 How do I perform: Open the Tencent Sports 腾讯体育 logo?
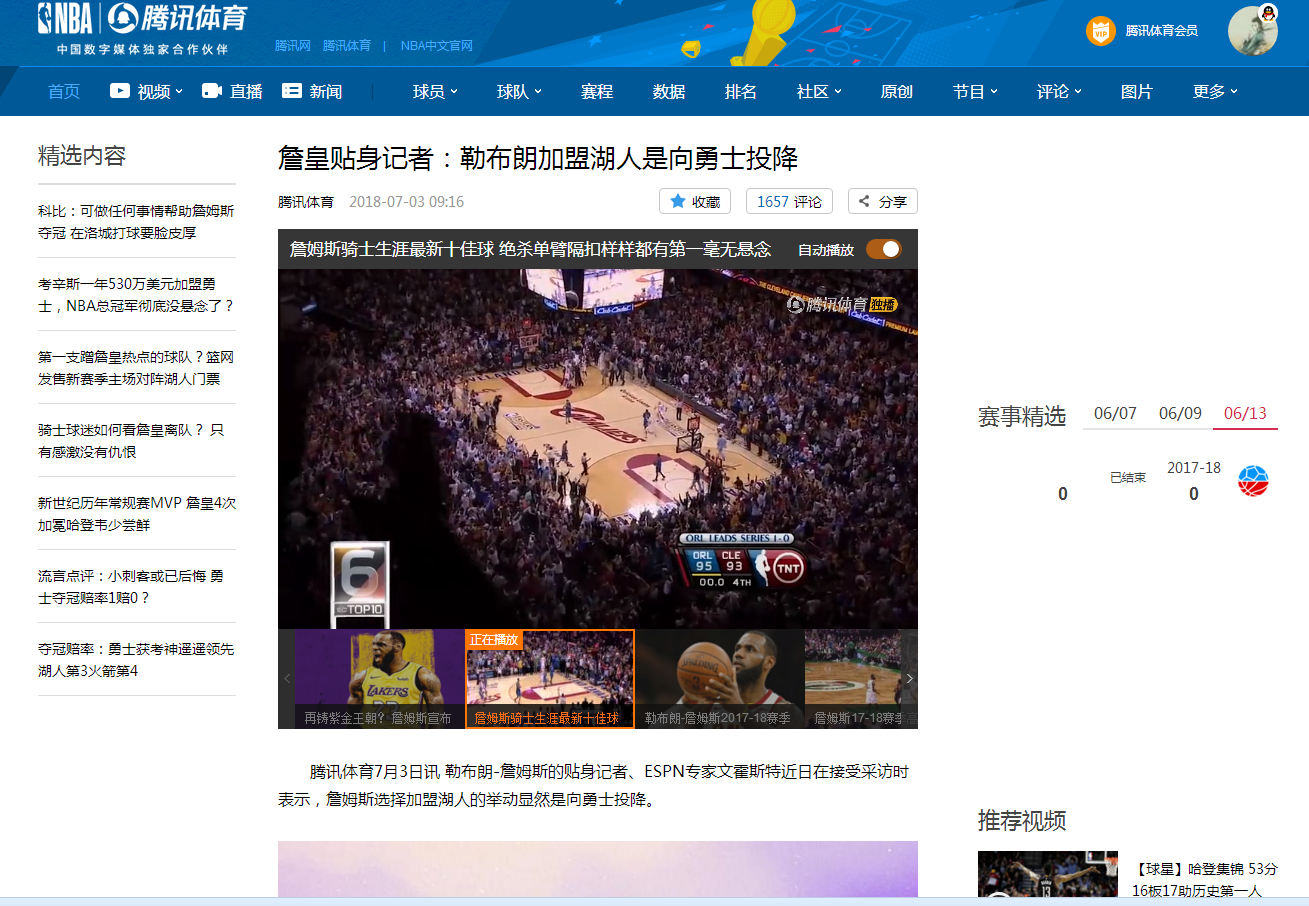(x=176, y=19)
